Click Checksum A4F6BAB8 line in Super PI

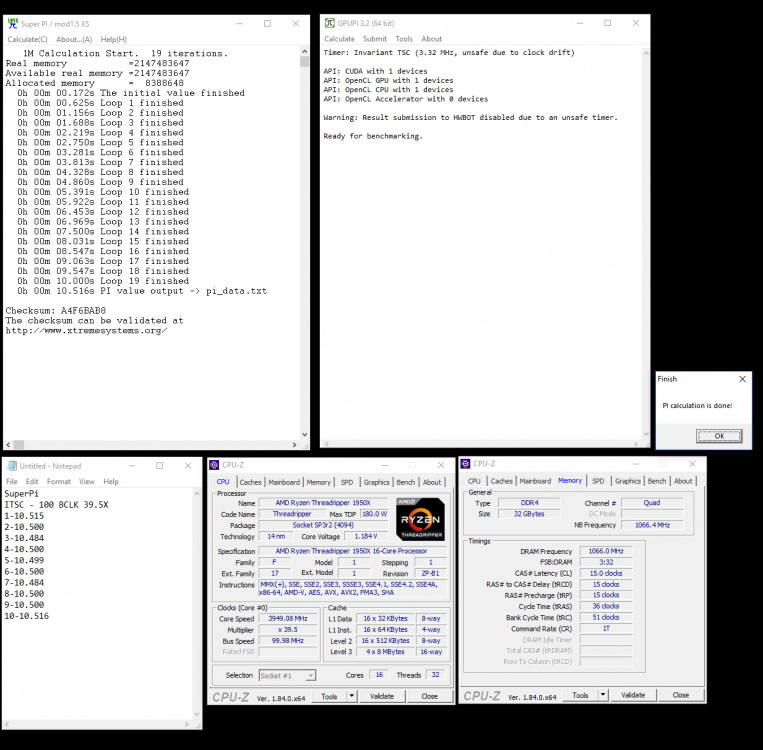click(x=55, y=311)
